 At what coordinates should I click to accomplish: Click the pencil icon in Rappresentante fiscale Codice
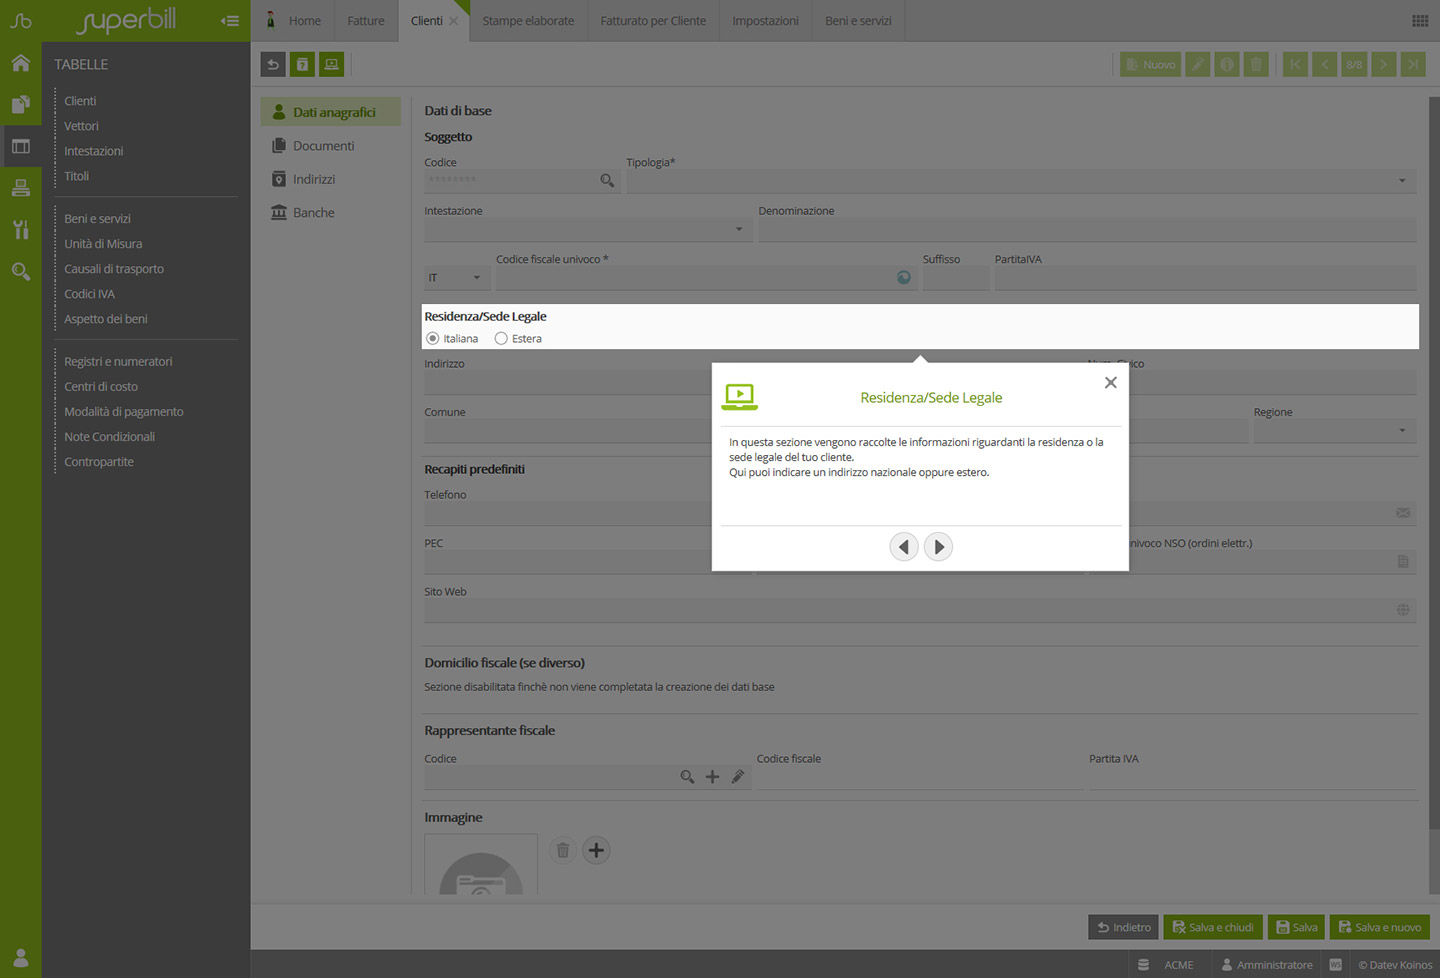pyautogui.click(x=737, y=777)
